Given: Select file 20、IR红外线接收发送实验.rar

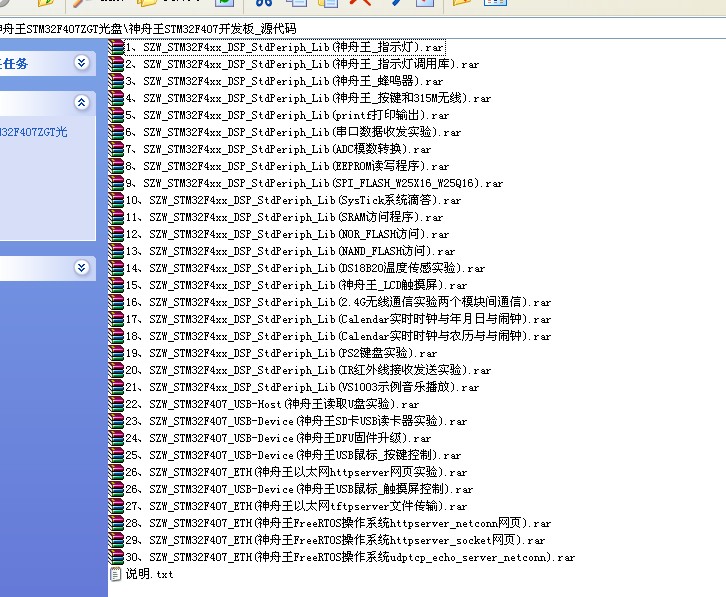Looking at the screenshot, I should click(x=308, y=370).
